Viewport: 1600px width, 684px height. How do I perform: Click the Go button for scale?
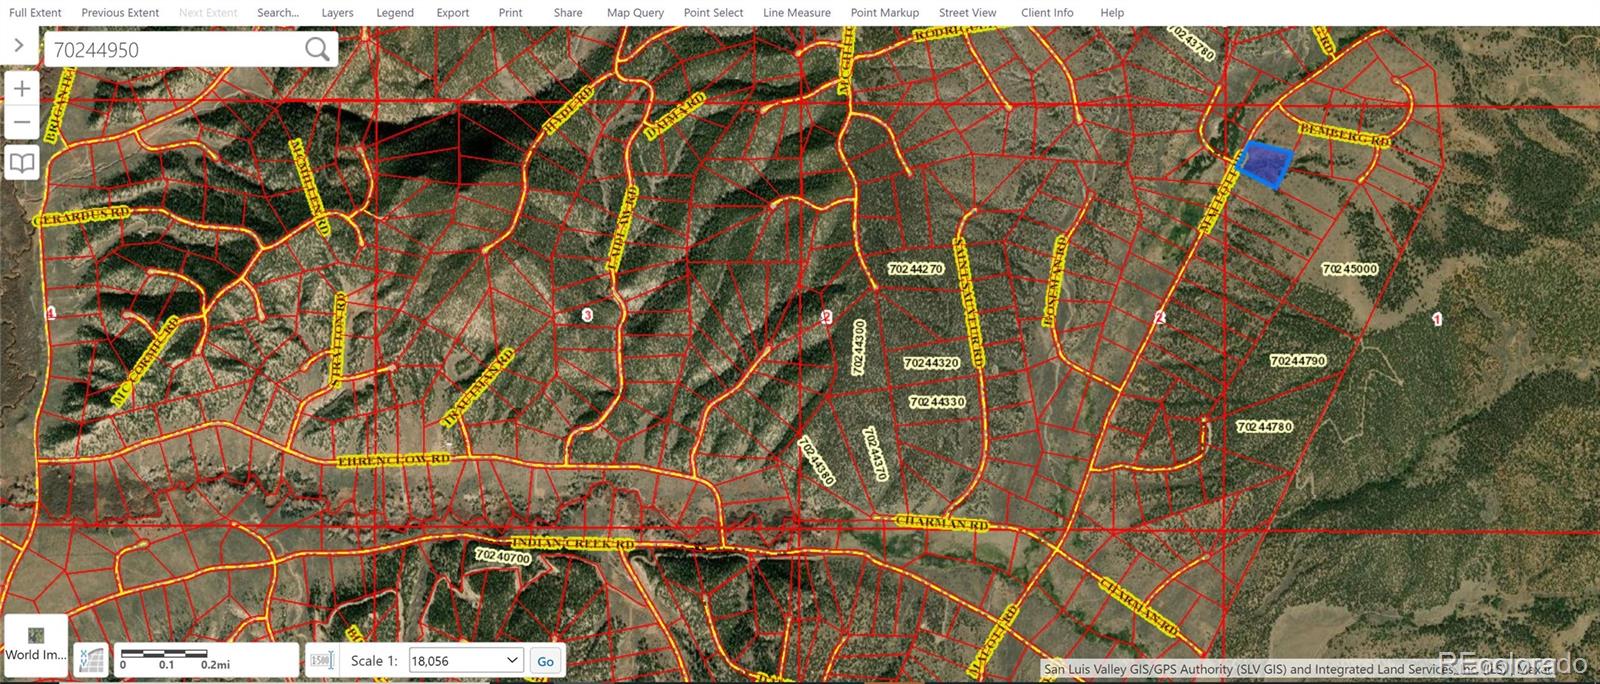[x=545, y=661]
